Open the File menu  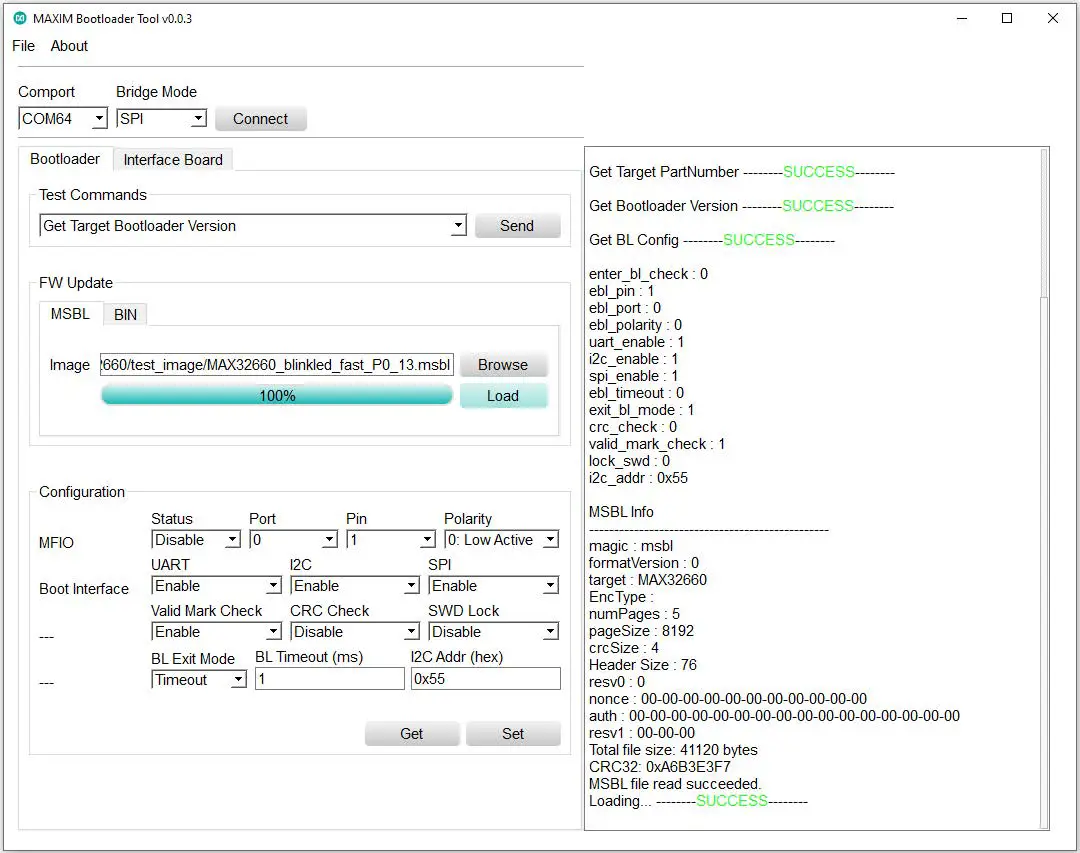pos(23,45)
